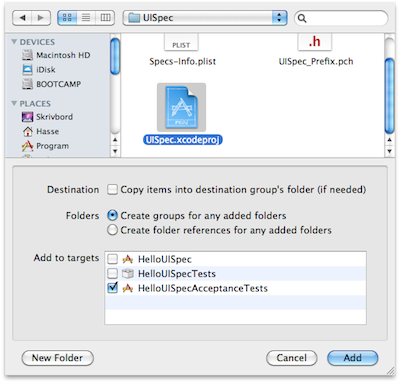Open the UISpec folder path popup
Viewport: 400px width, 383px height.
(205, 18)
